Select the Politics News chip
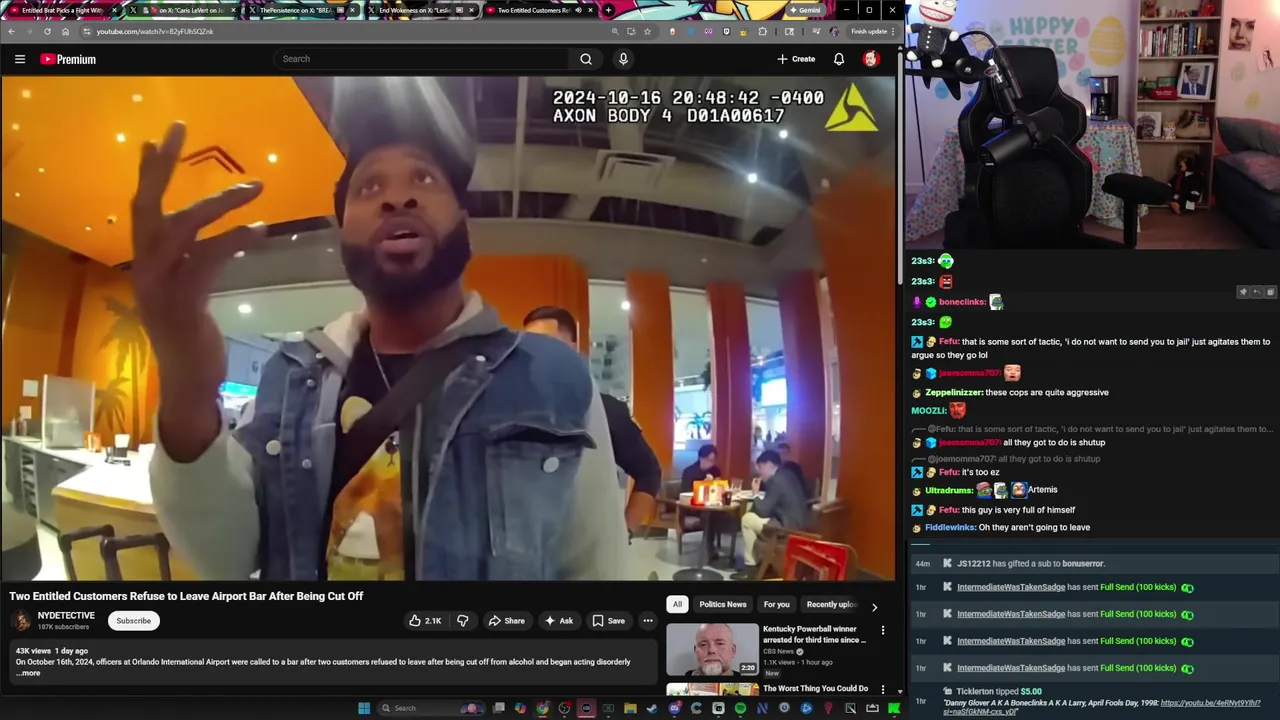Image resolution: width=1280 pixels, height=720 pixels. click(x=722, y=604)
